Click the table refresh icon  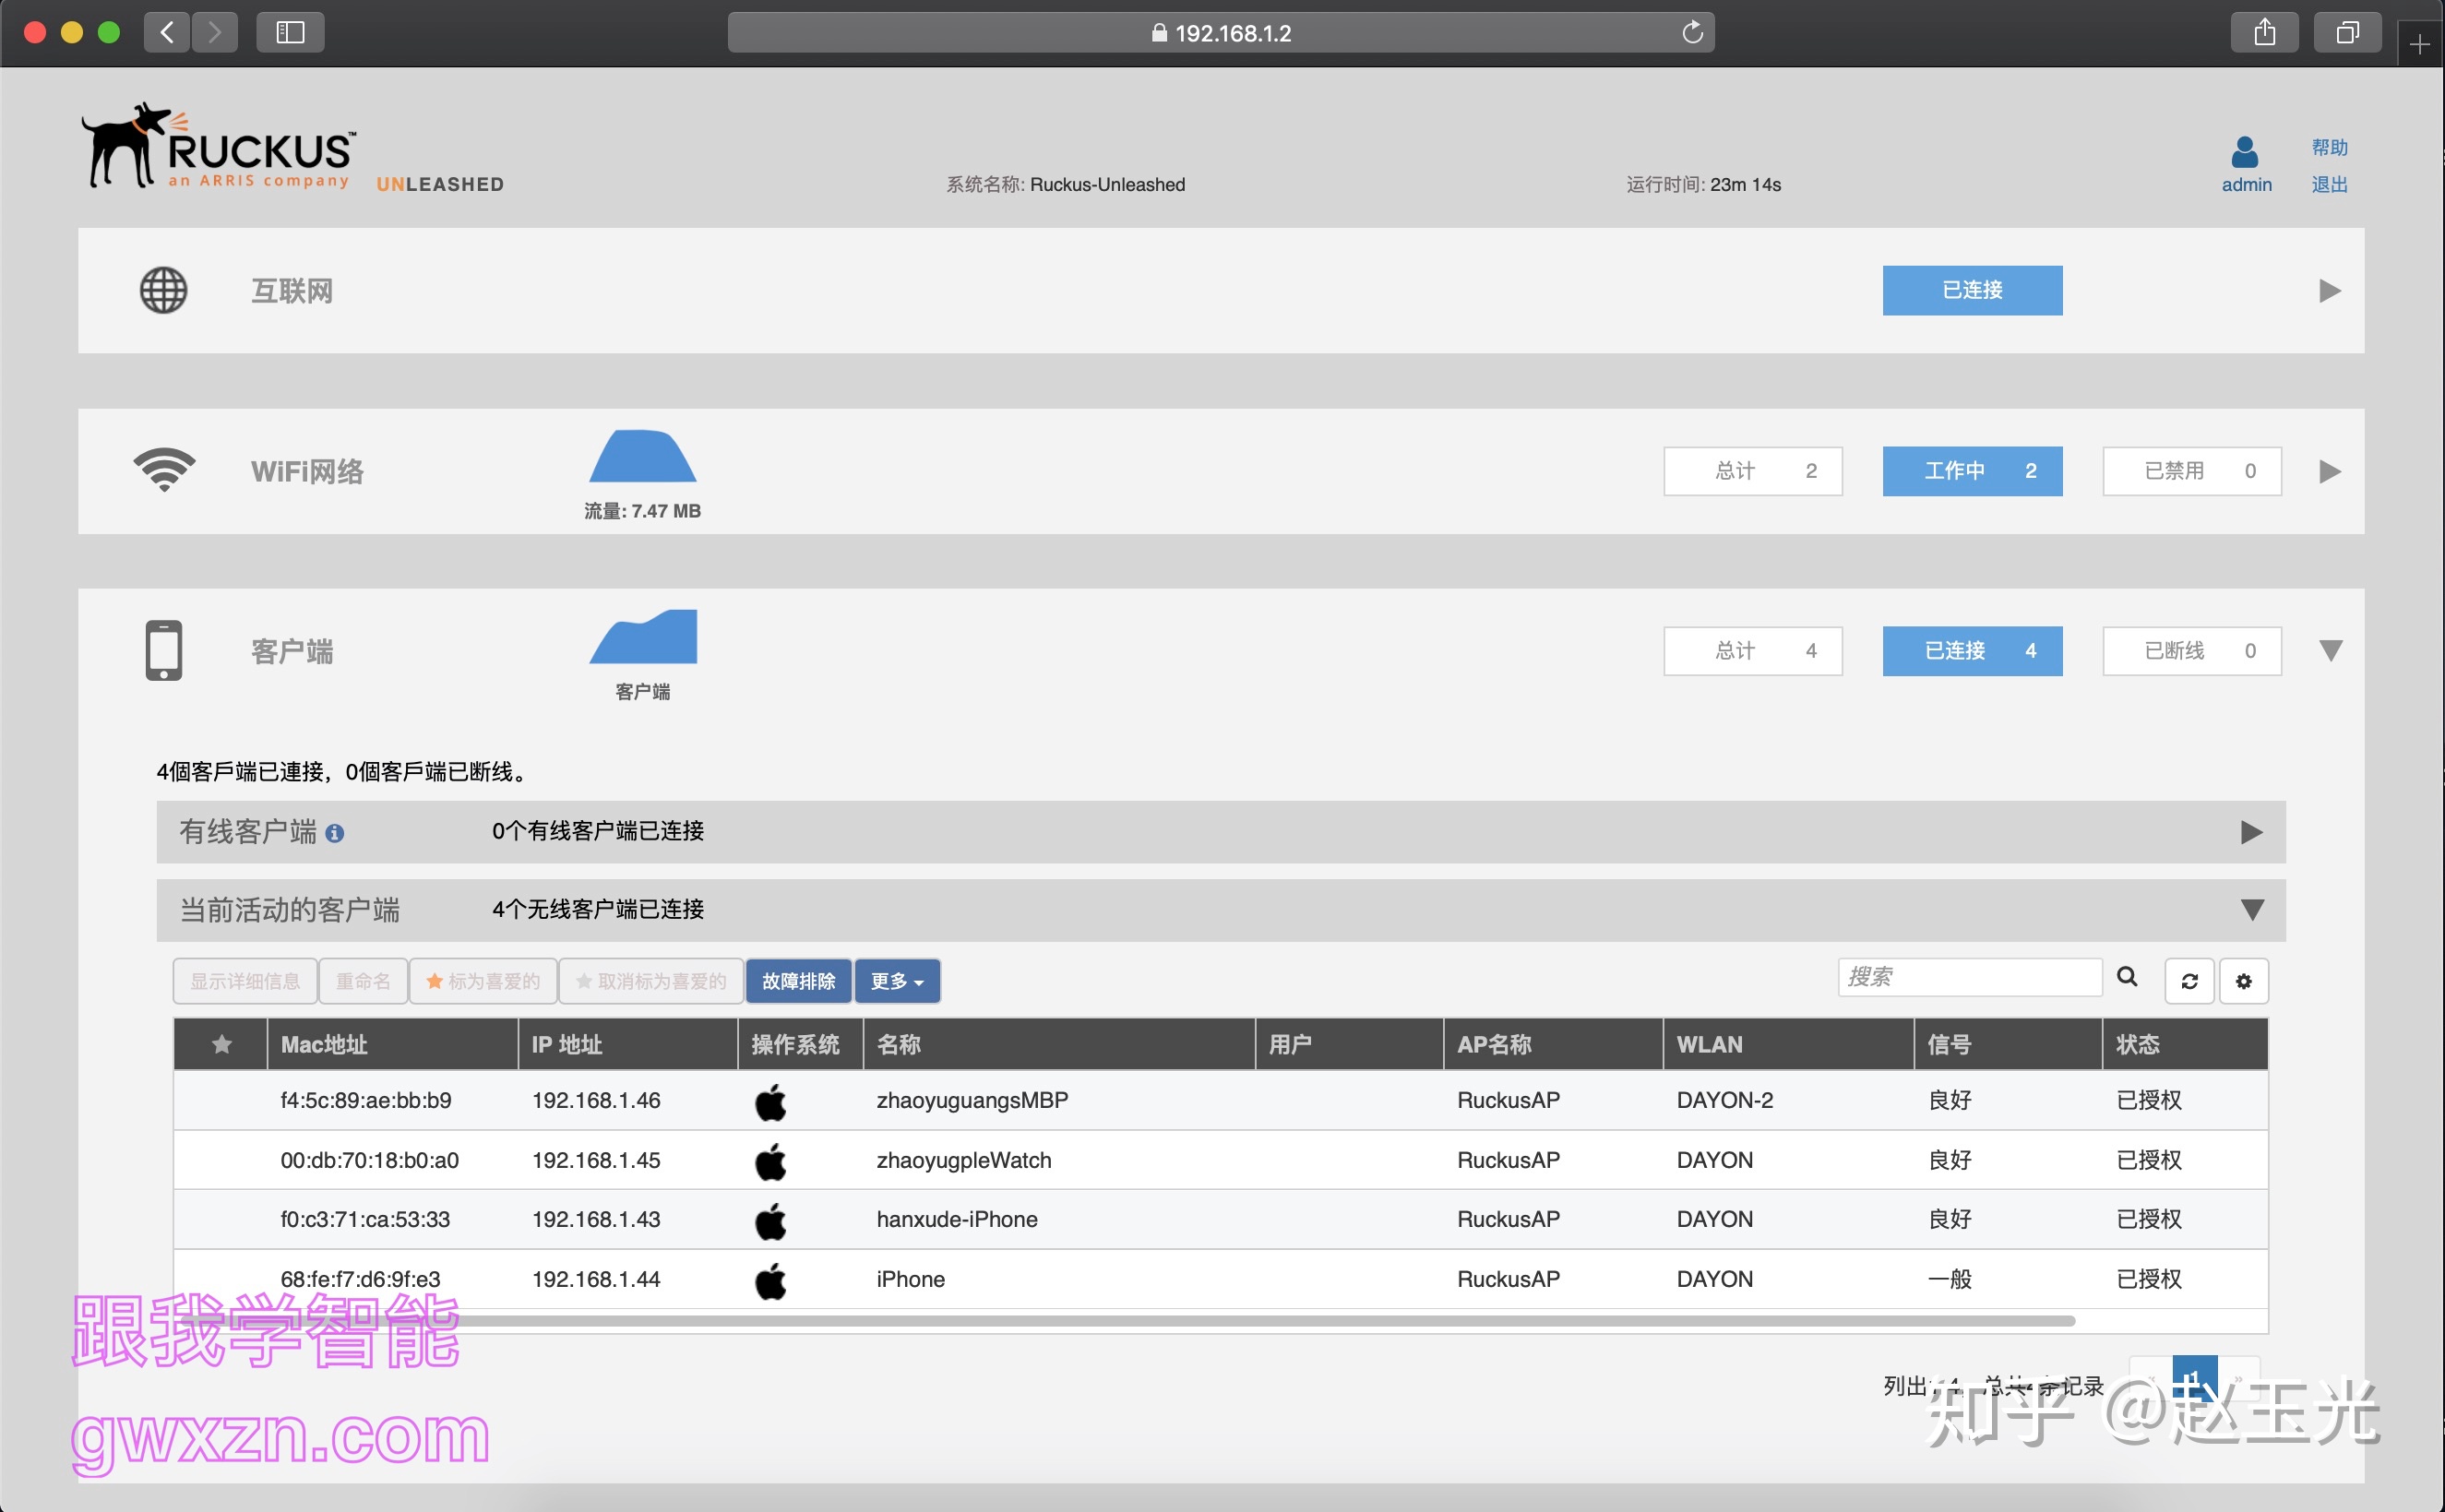(x=2189, y=981)
